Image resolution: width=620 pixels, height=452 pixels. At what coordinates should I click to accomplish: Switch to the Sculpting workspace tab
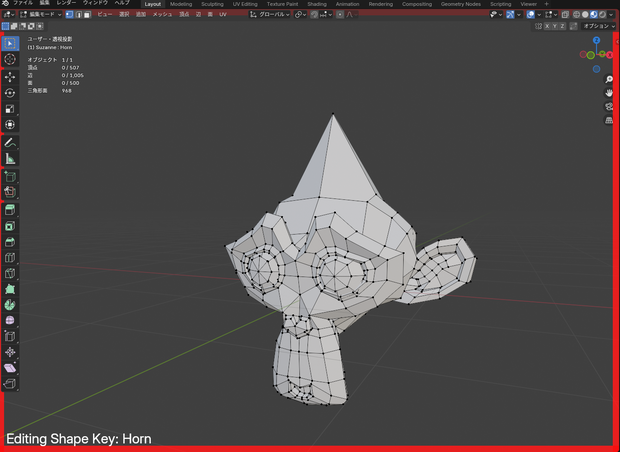coord(212,4)
